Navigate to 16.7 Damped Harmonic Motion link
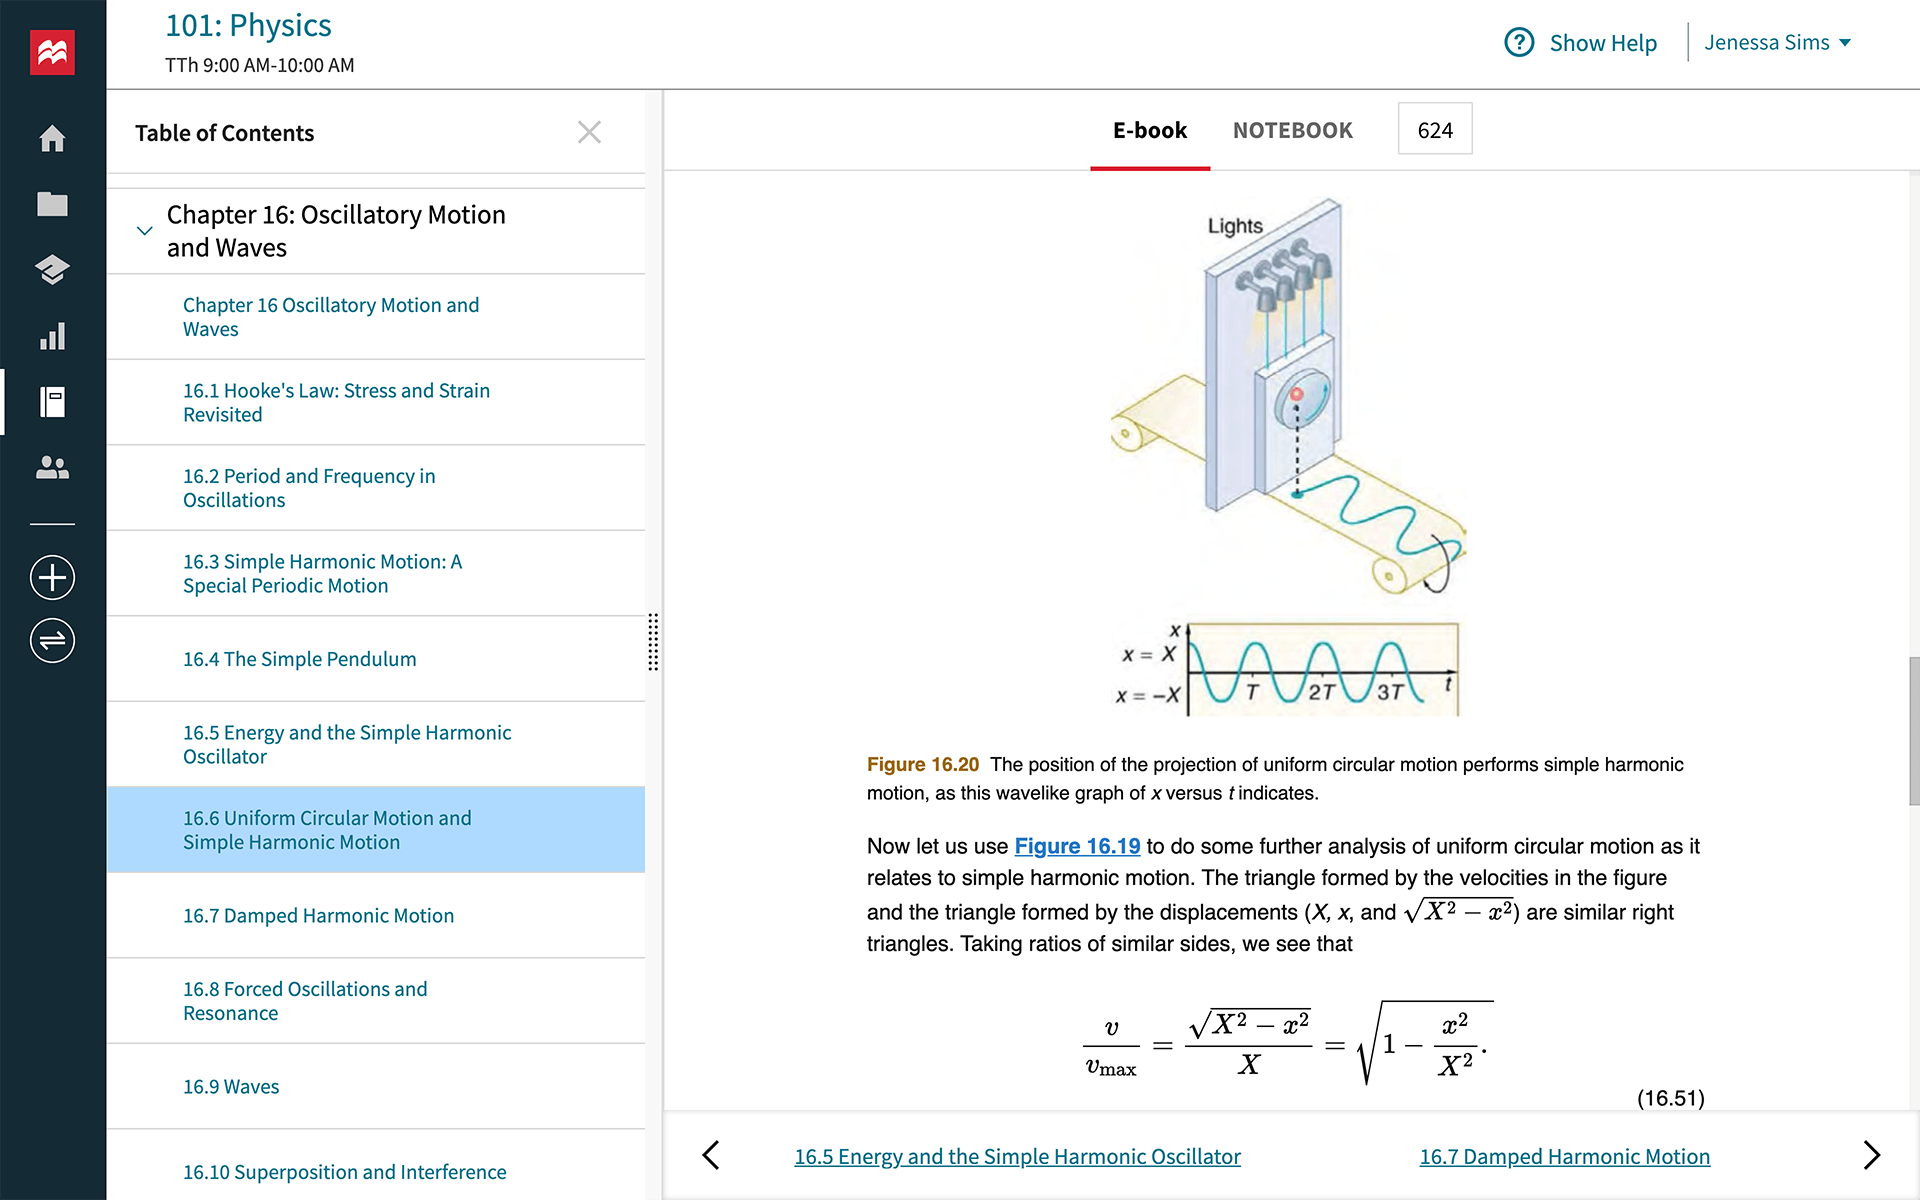This screenshot has height=1200, width=1920. (x=318, y=914)
